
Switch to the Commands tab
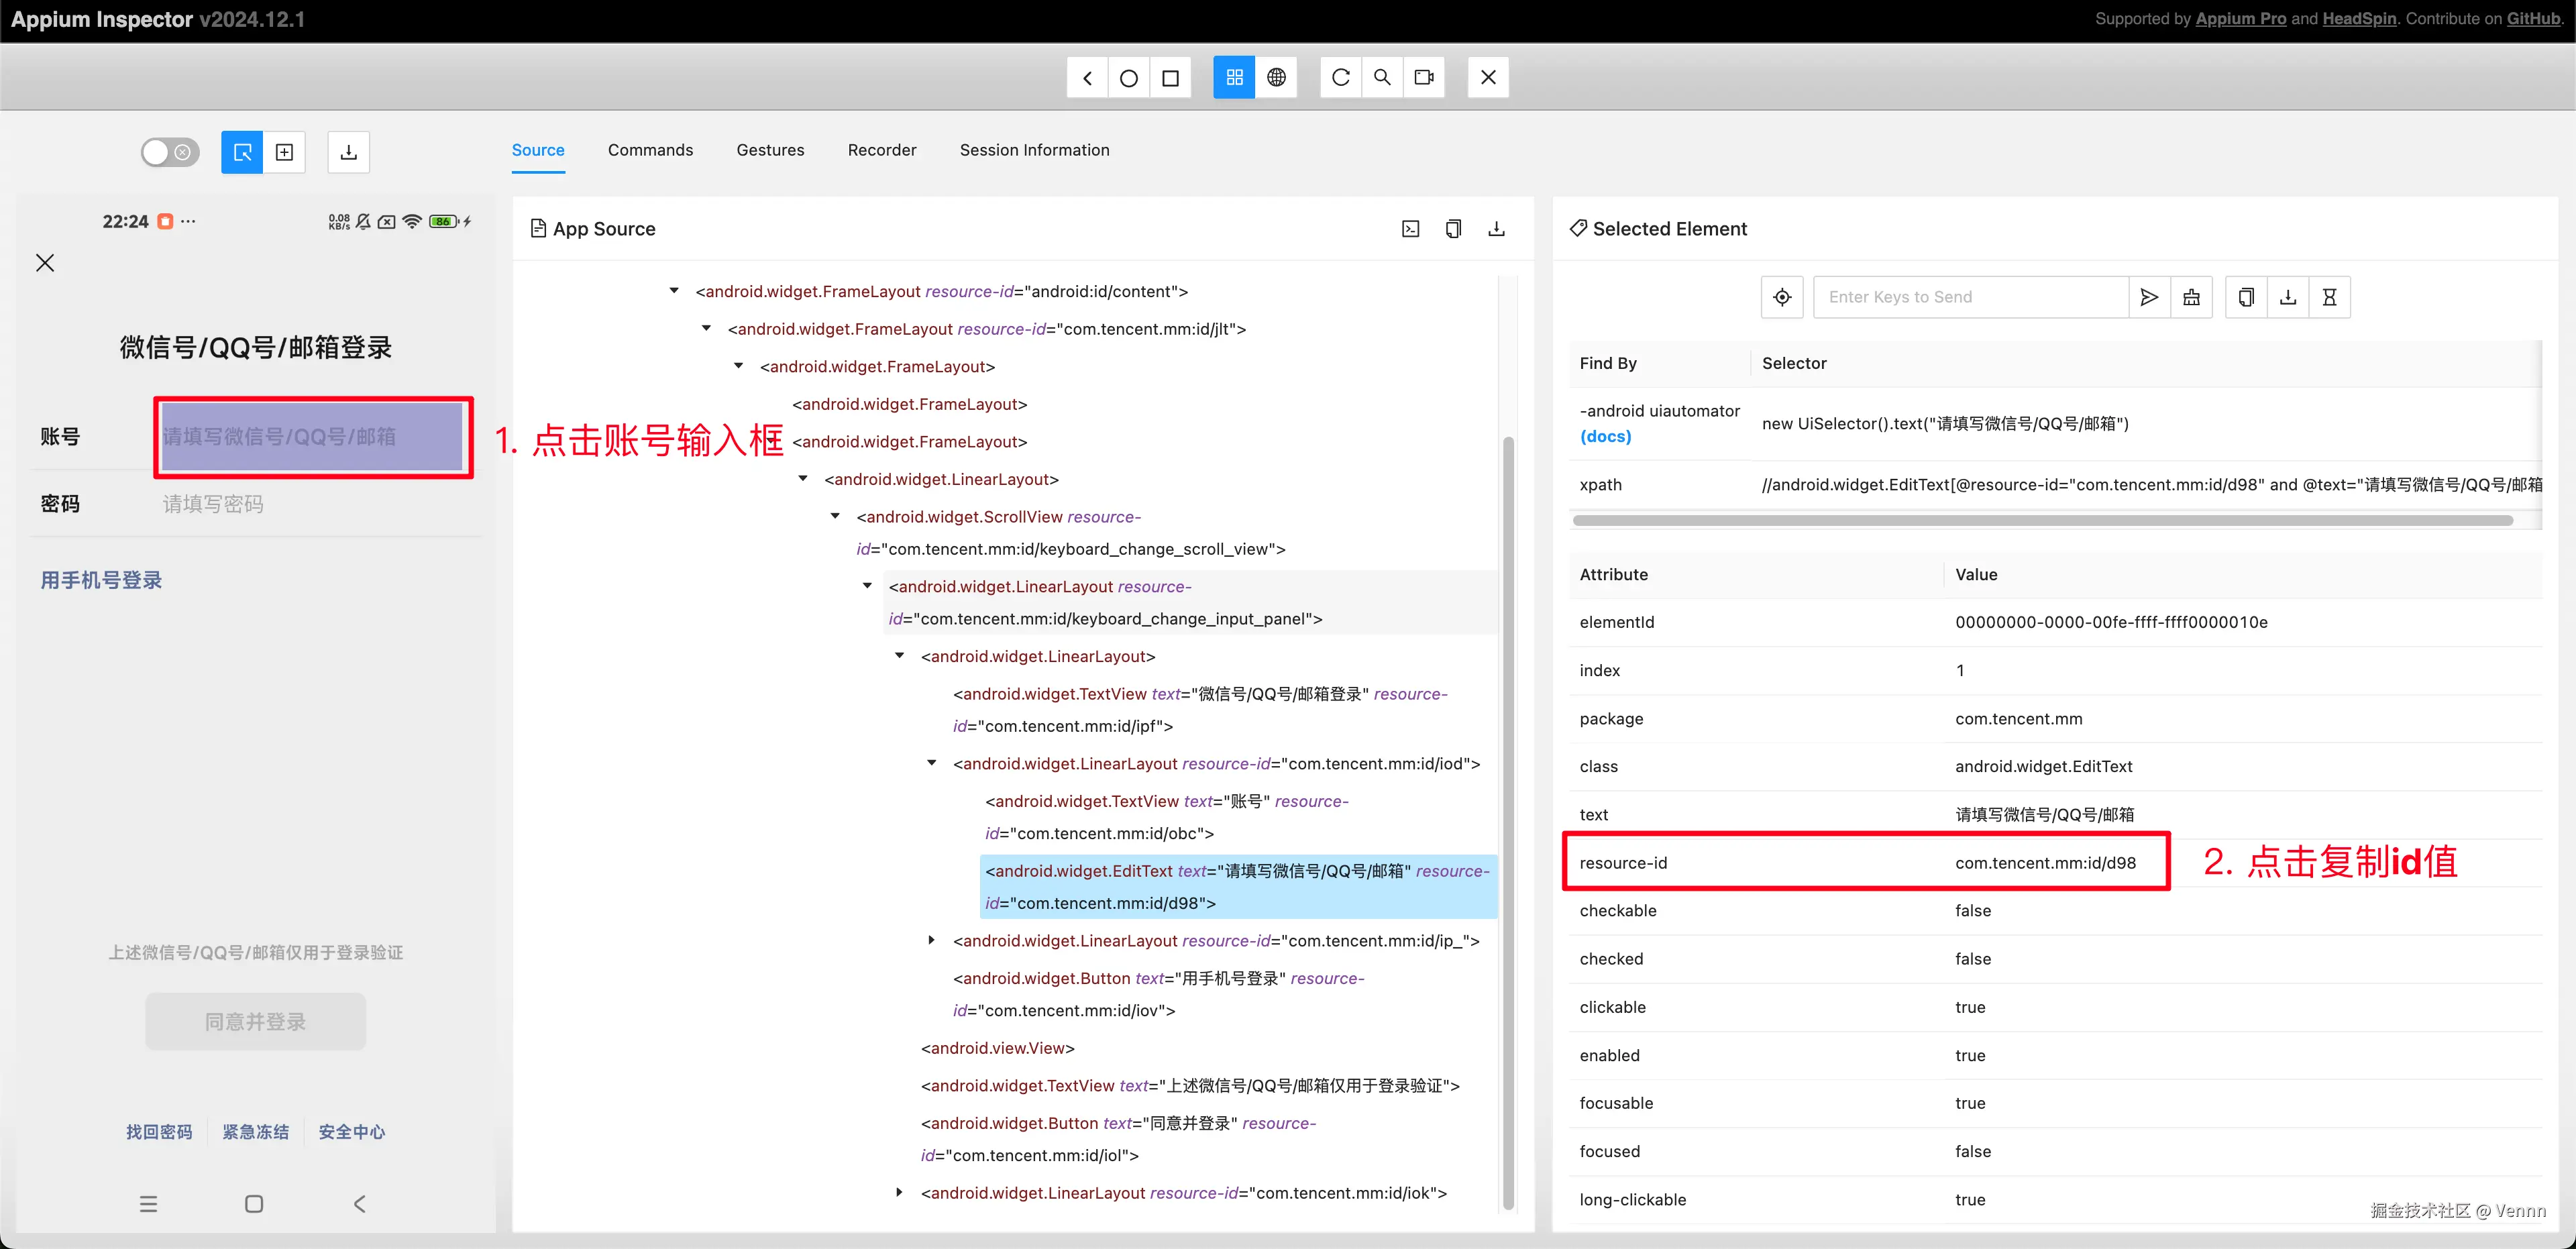click(x=650, y=150)
